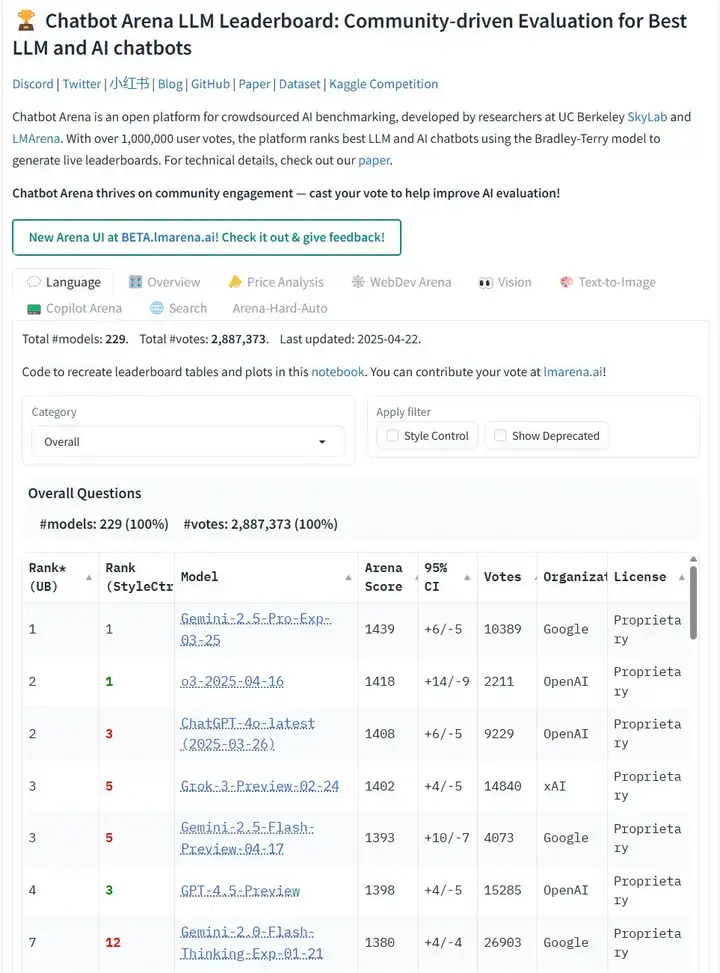This screenshot has height=973, width=720.
Task: Sort the License column using its arrow
Action: 682,577
